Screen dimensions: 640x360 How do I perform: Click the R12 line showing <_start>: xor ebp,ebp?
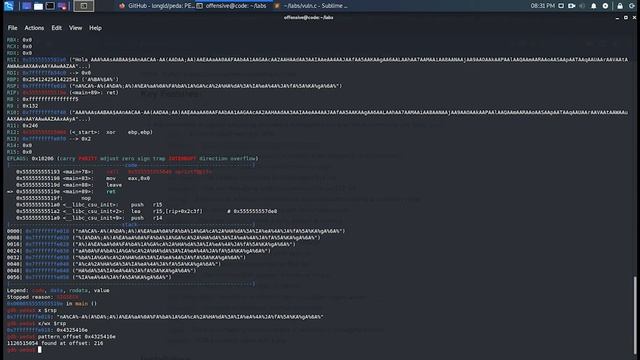tap(80, 132)
